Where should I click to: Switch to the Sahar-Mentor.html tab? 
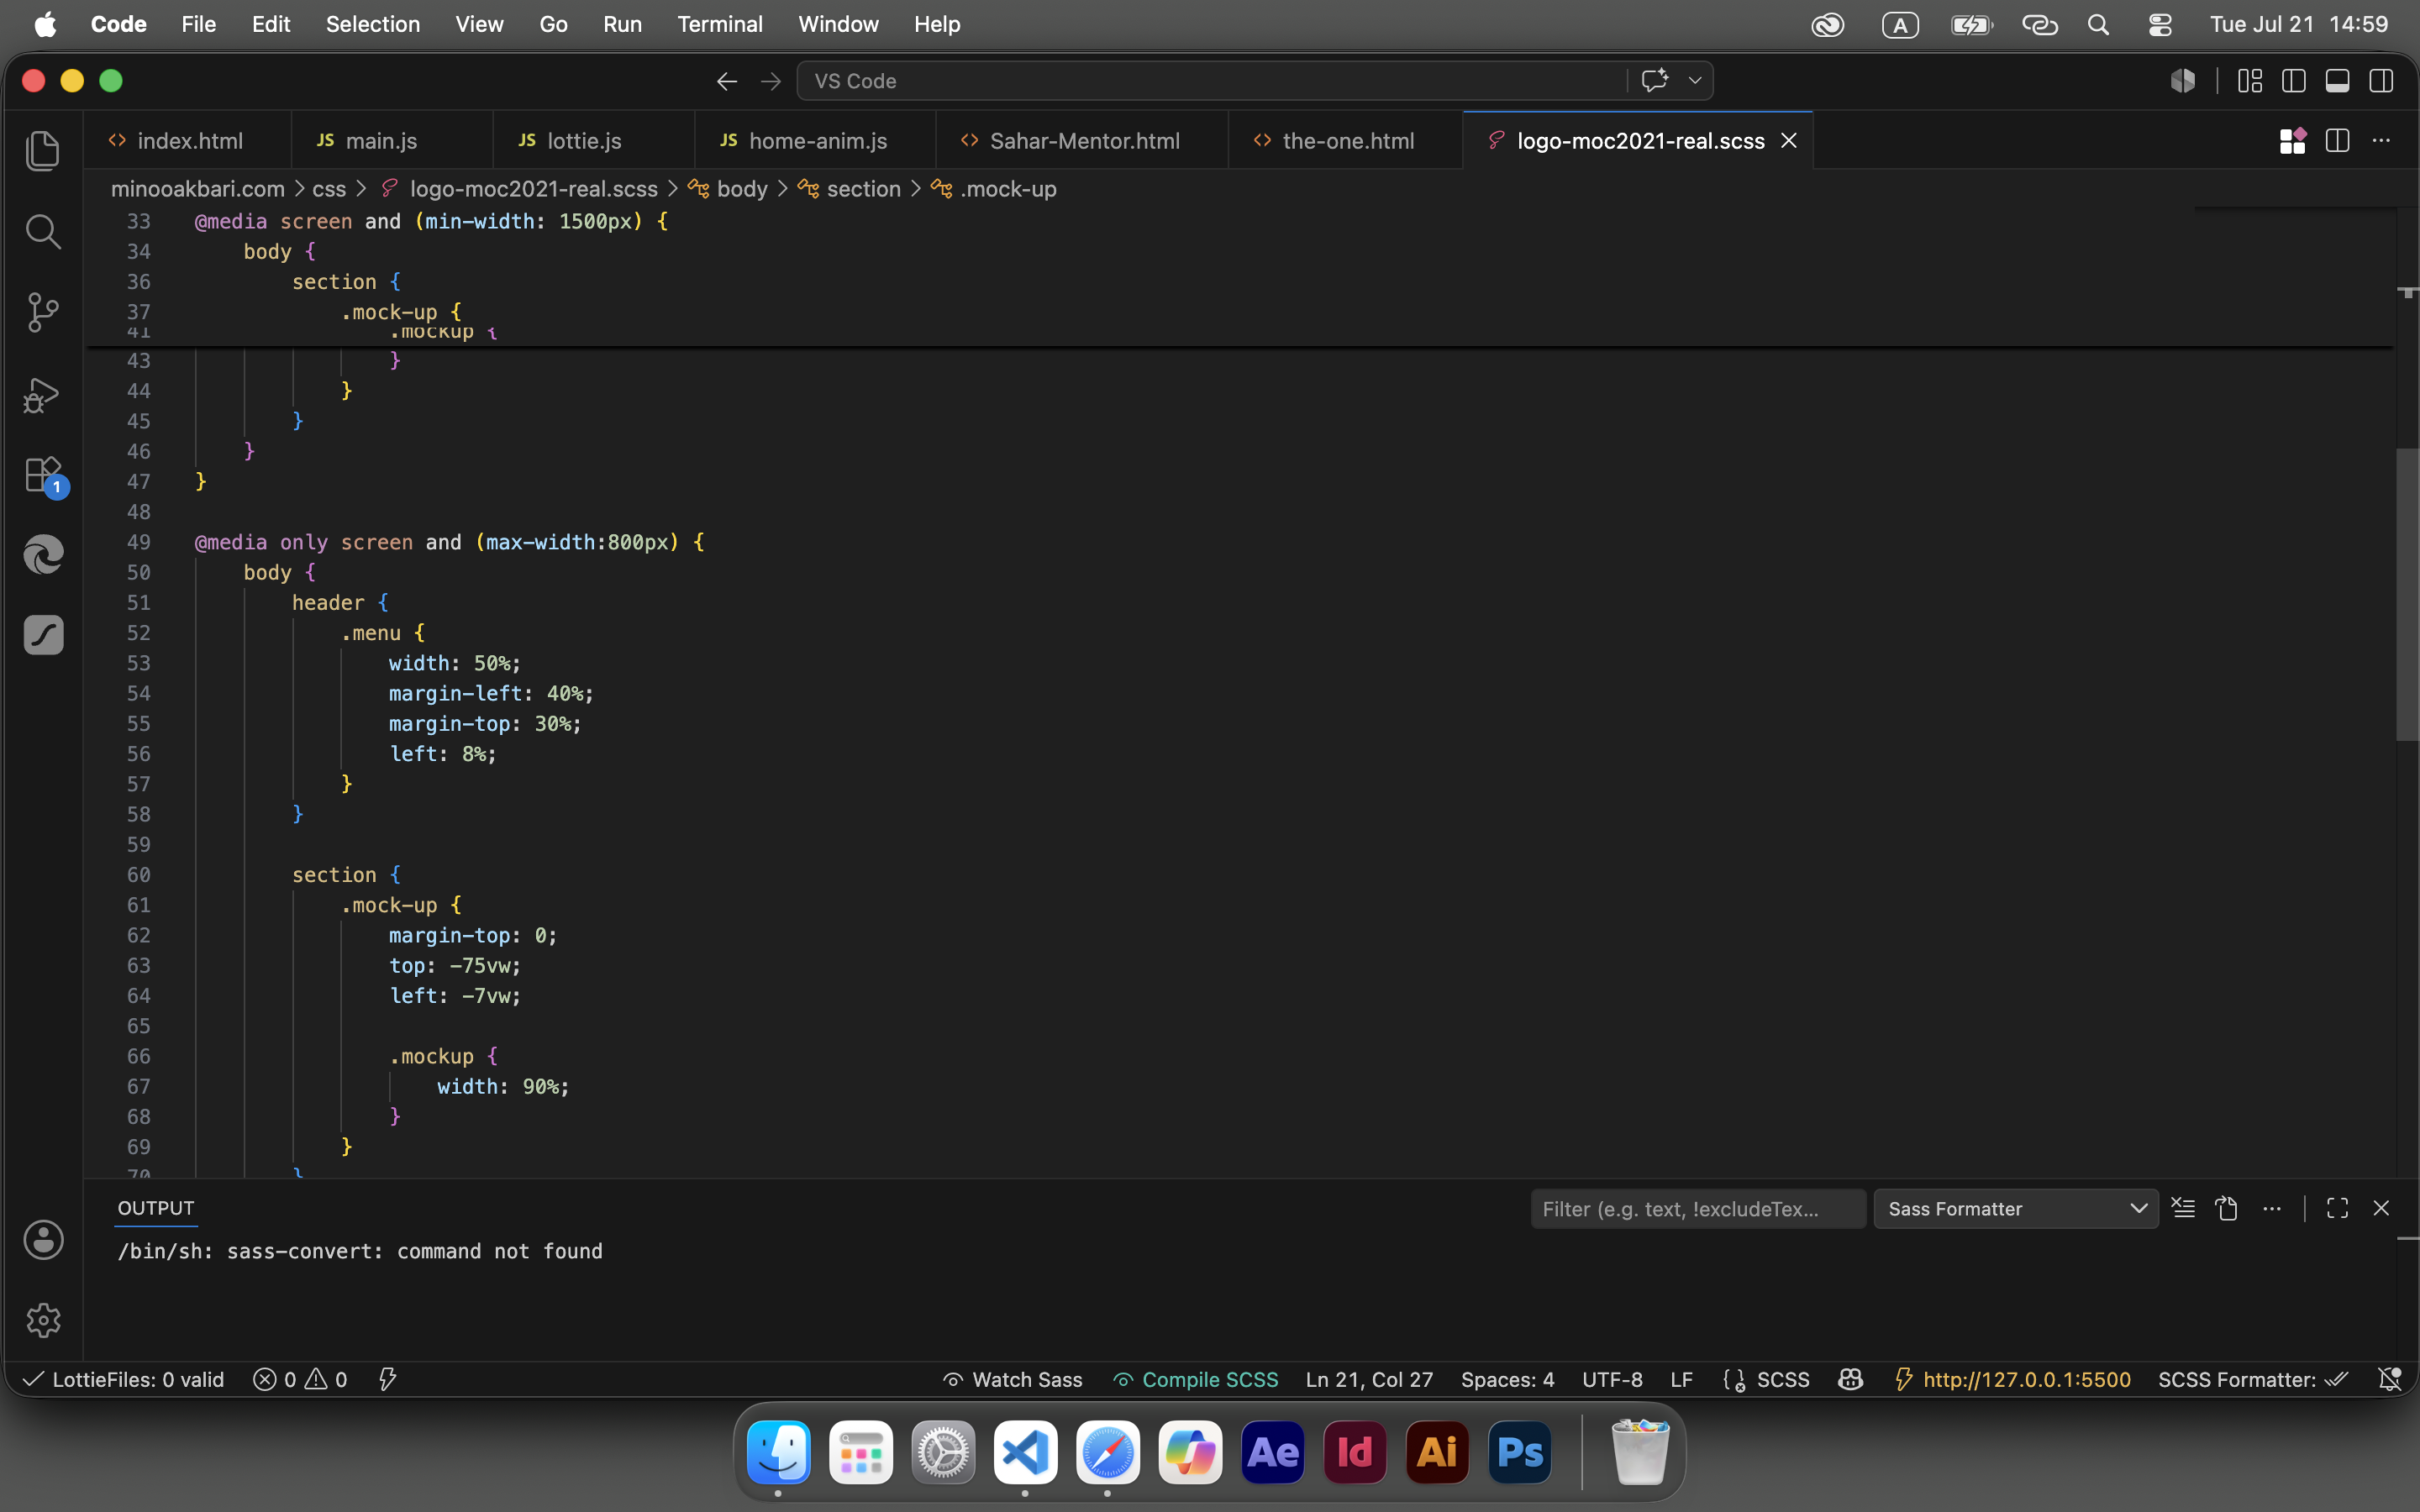[x=1084, y=141]
